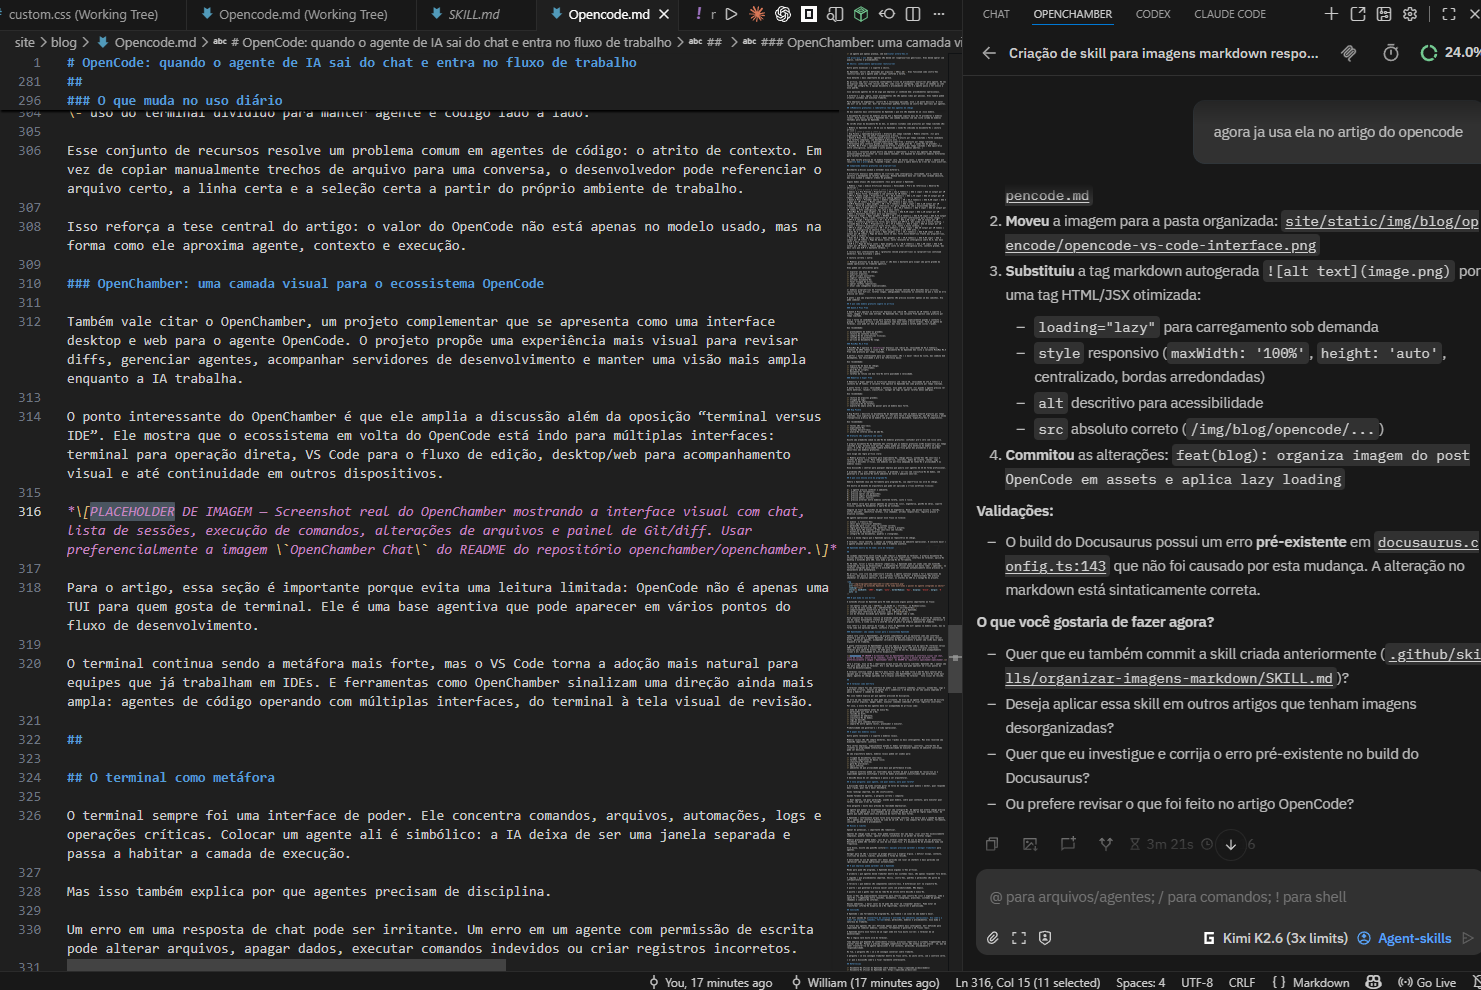Change indentation via 'Spaces: 4'
Image resolution: width=1481 pixels, height=990 pixels.
pos(1140,982)
